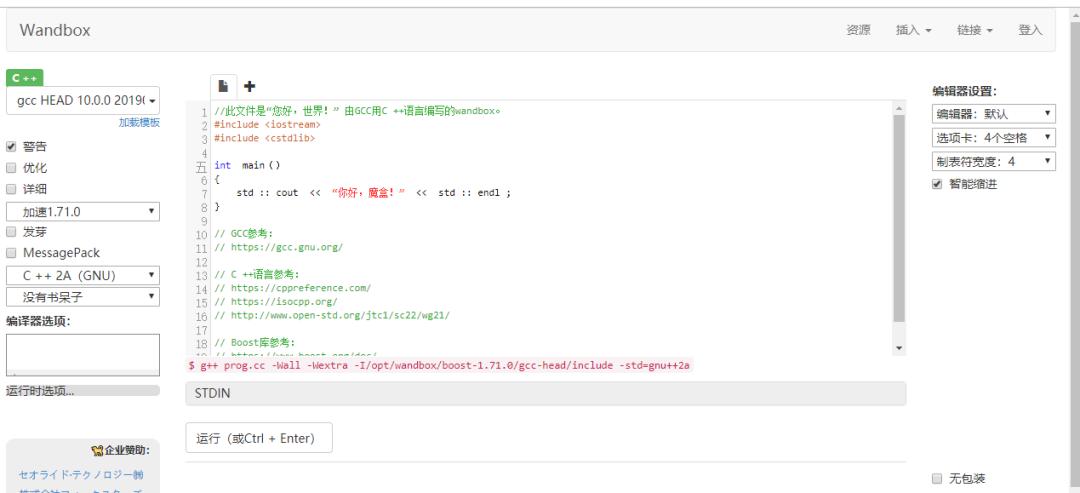
Task: Click the 加载模板 load template link
Action: 139,123
